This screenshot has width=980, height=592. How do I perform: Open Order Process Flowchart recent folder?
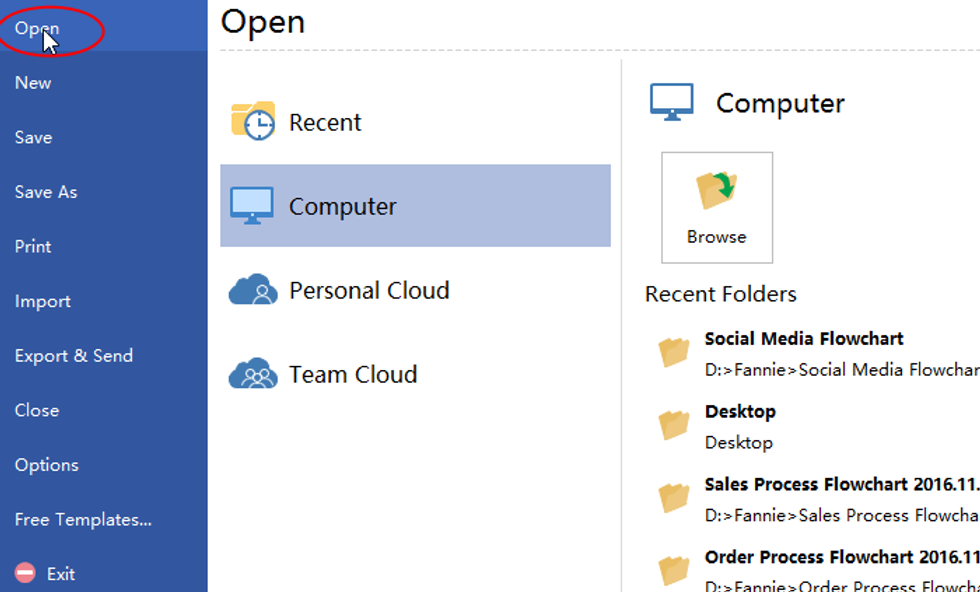(841, 557)
